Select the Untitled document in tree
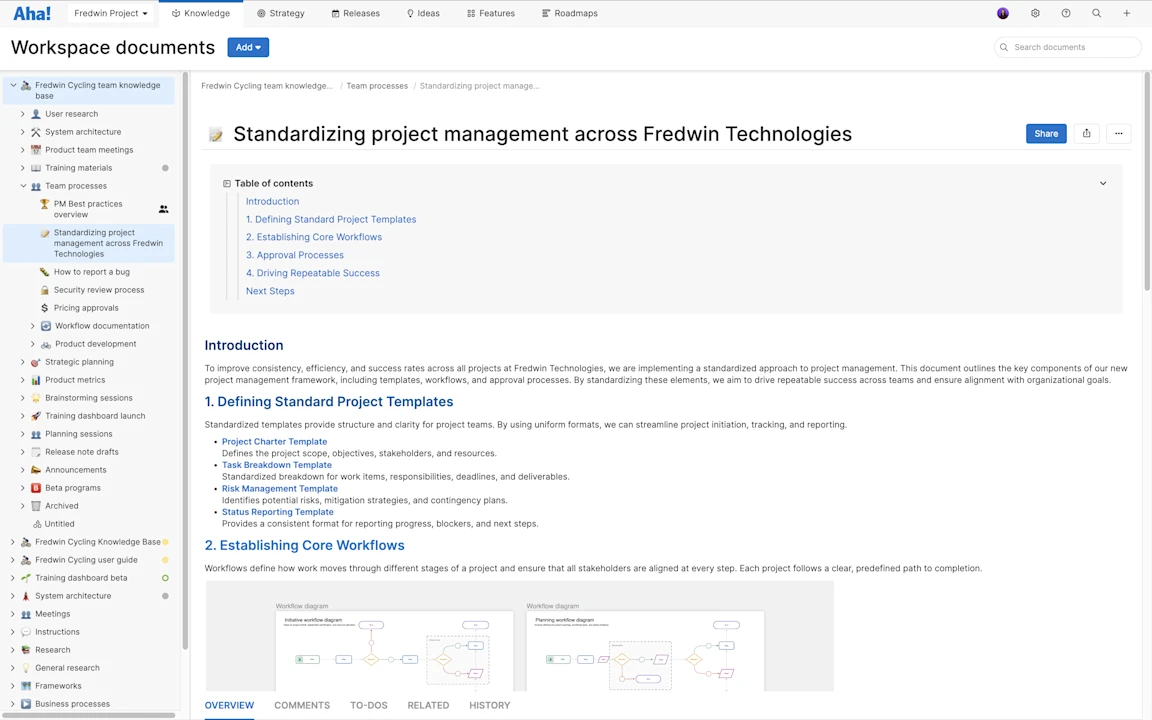The height and width of the screenshot is (720, 1152). [60, 524]
